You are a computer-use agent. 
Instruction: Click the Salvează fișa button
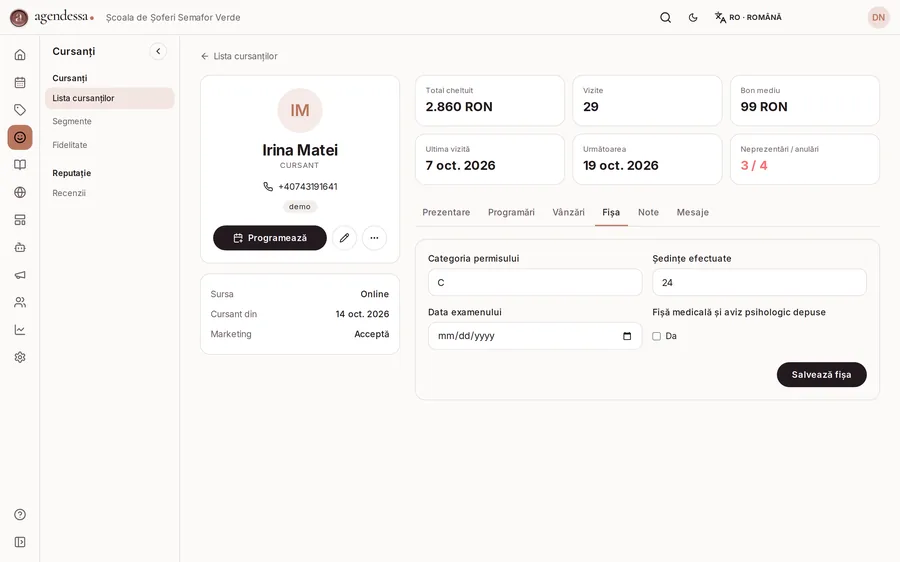(x=821, y=374)
